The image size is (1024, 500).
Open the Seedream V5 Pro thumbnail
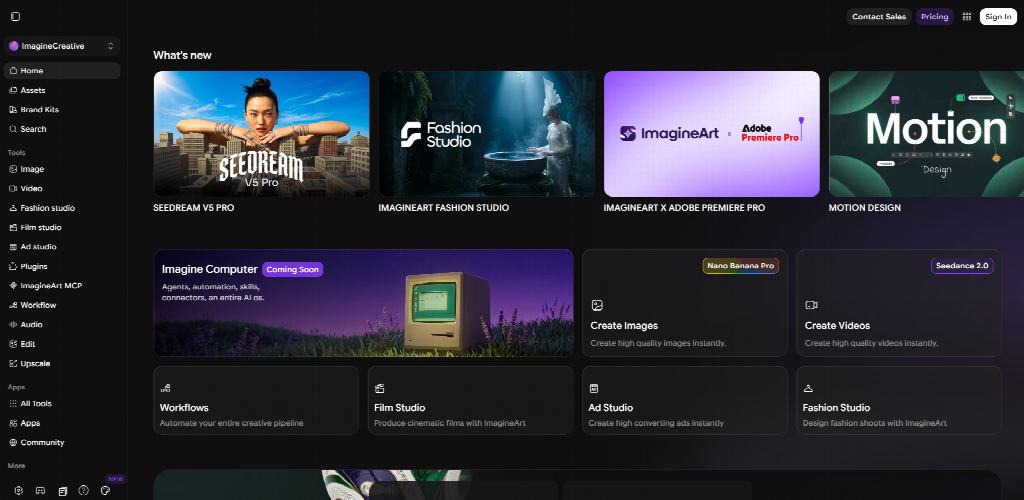(261, 134)
